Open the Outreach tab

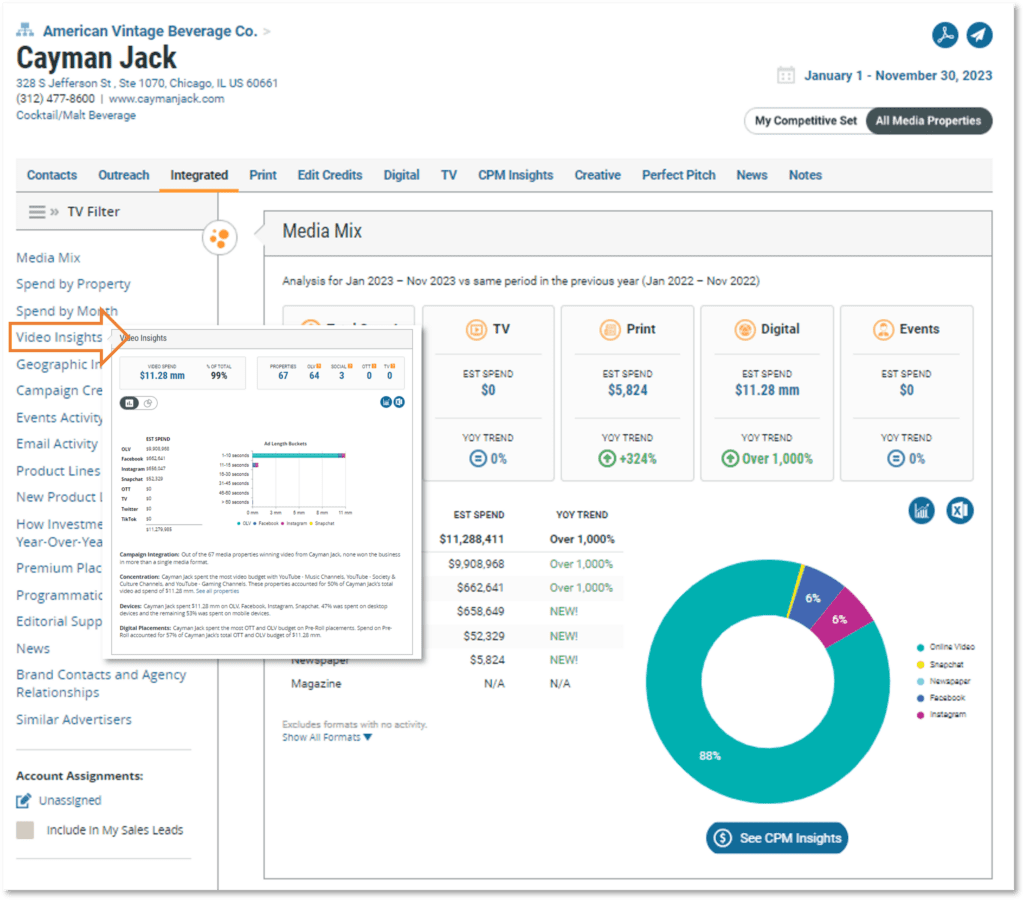click(123, 175)
